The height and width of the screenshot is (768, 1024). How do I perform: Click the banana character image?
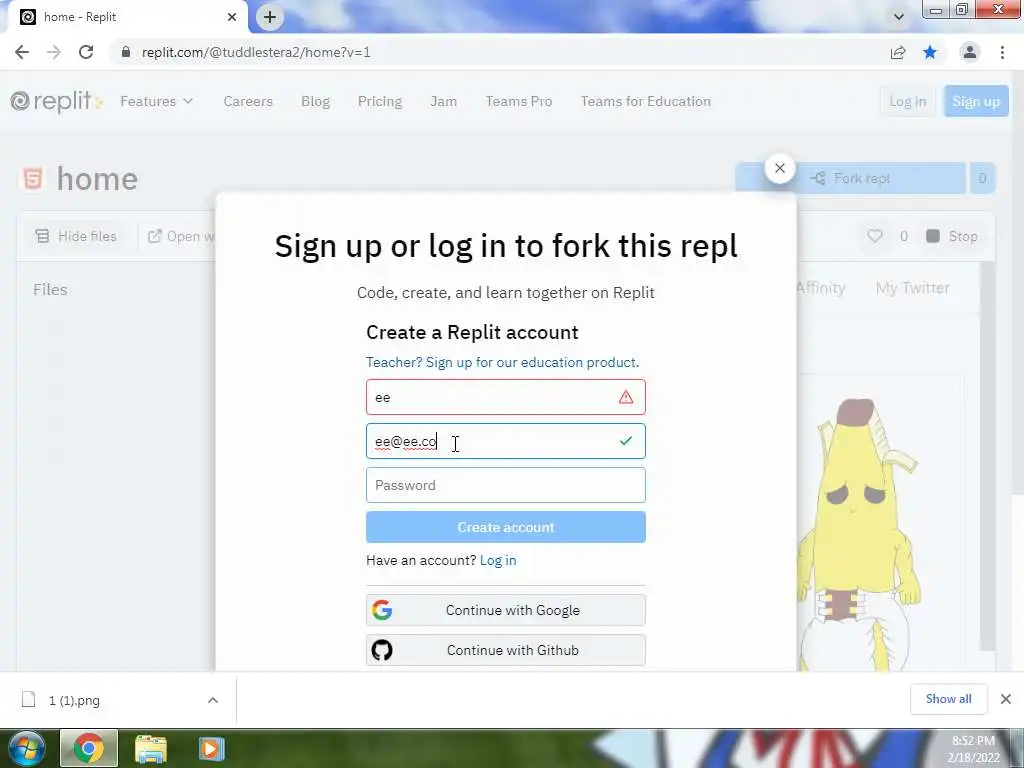coord(858,534)
